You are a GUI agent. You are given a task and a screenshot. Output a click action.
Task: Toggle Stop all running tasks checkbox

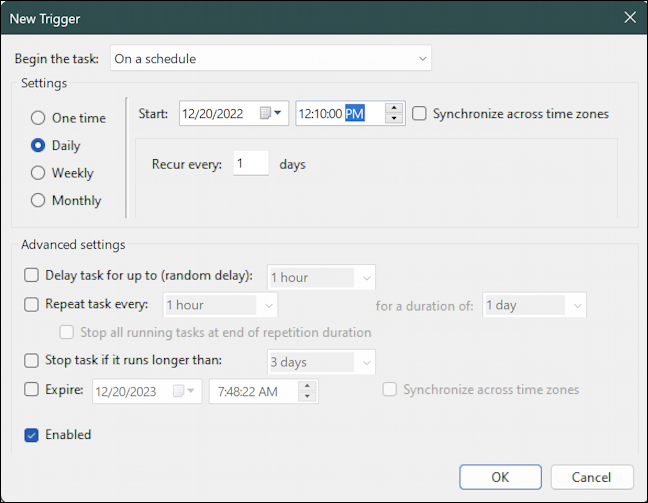[x=67, y=332]
